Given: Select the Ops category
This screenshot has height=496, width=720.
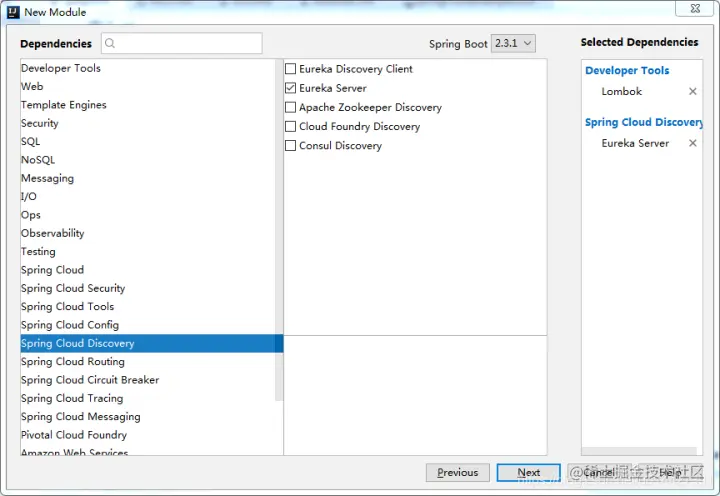Looking at the screenshot, I should pyautogui.click(x=148, y=215).
